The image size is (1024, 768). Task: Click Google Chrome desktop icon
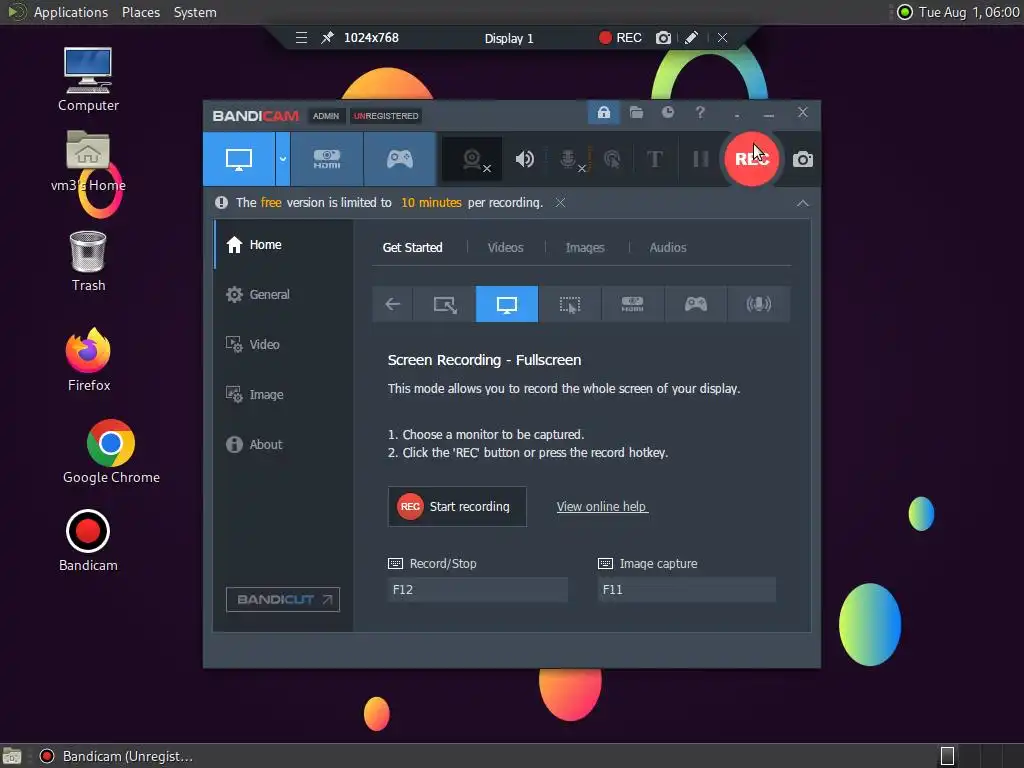pyautogui.click(x=111, y=452)
